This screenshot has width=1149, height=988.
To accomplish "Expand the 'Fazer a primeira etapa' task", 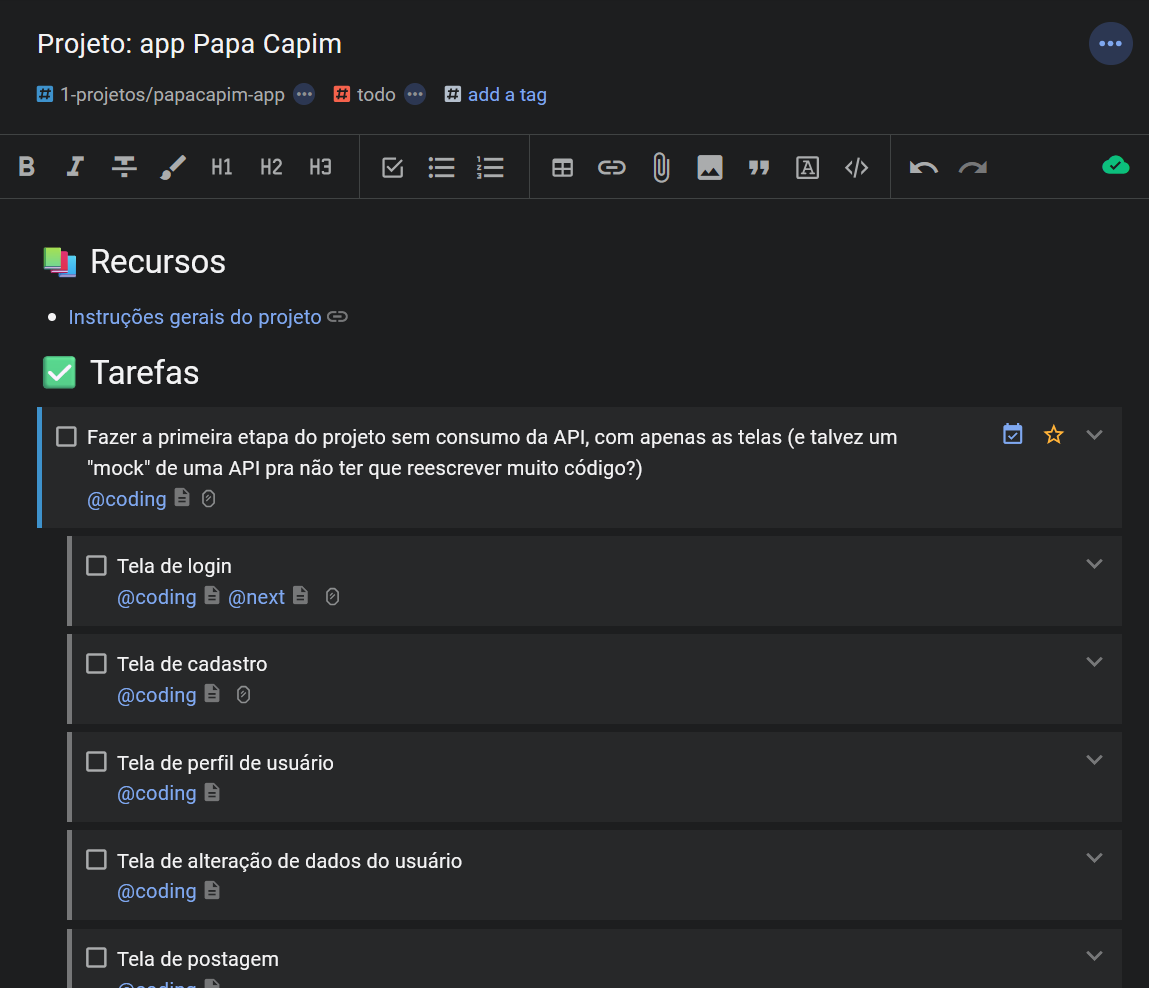I will click(x=1094, y=435).
